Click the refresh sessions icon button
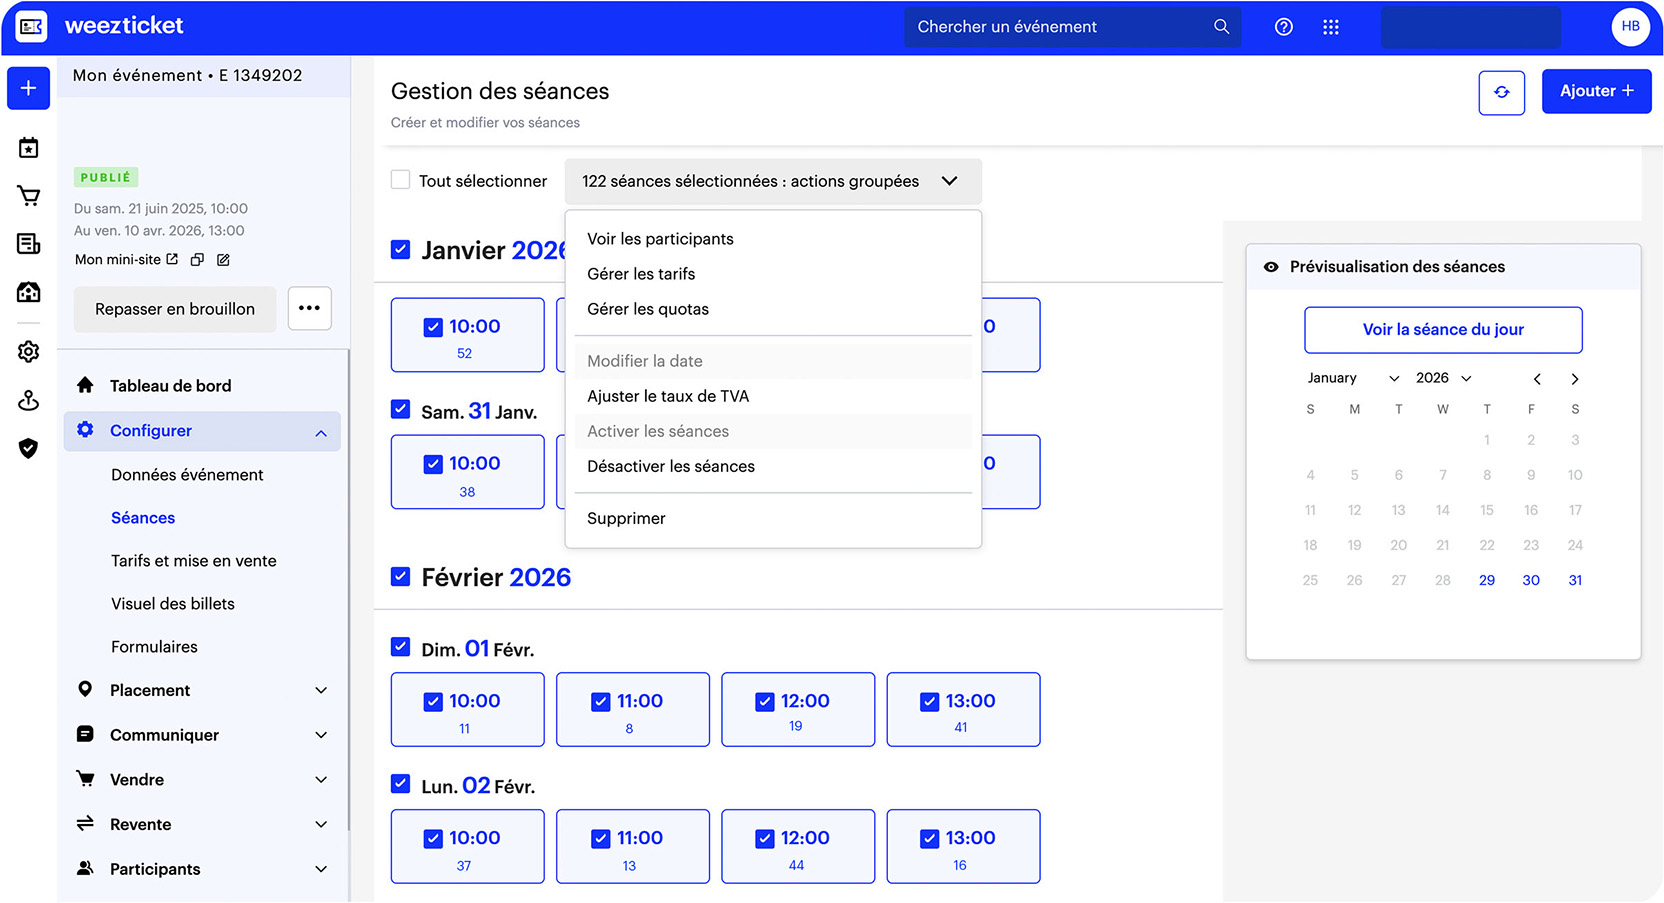This screenshot has width=1664, height=903. pyautogui.click(x=1501, y=92)
